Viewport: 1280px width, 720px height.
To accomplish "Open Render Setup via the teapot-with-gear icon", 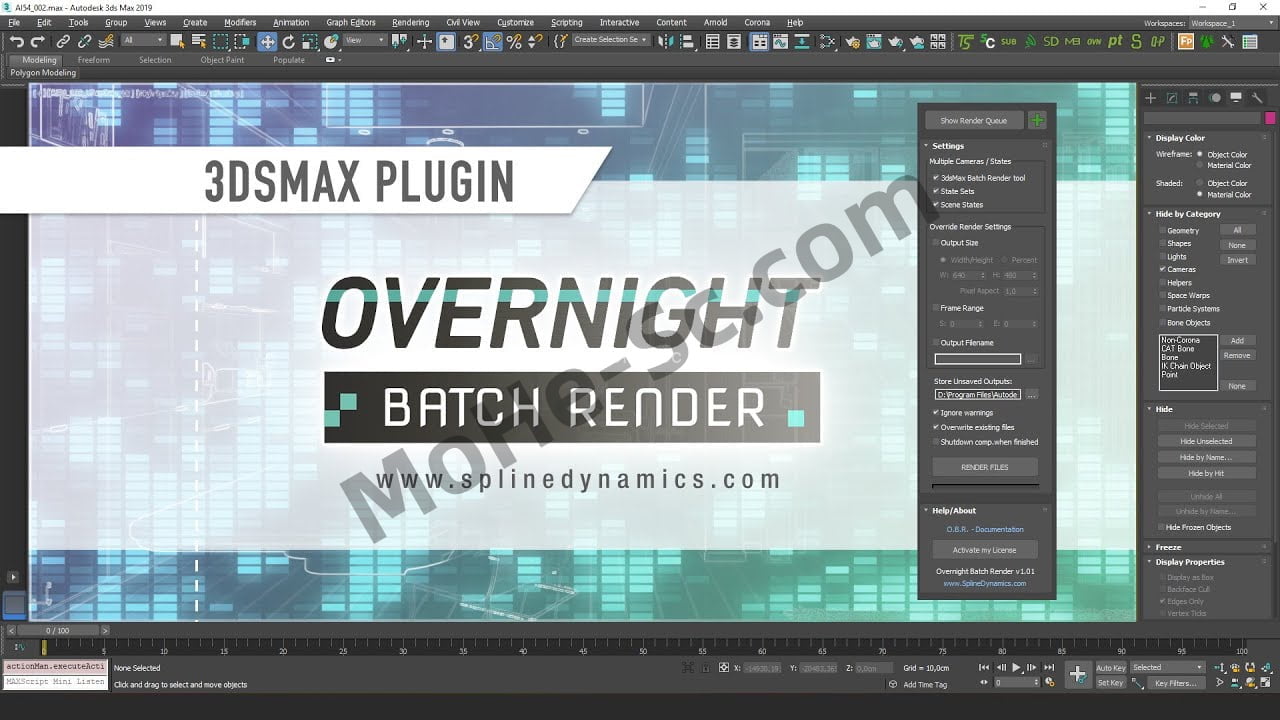I will pyautogui.click(x=852, y=41).
